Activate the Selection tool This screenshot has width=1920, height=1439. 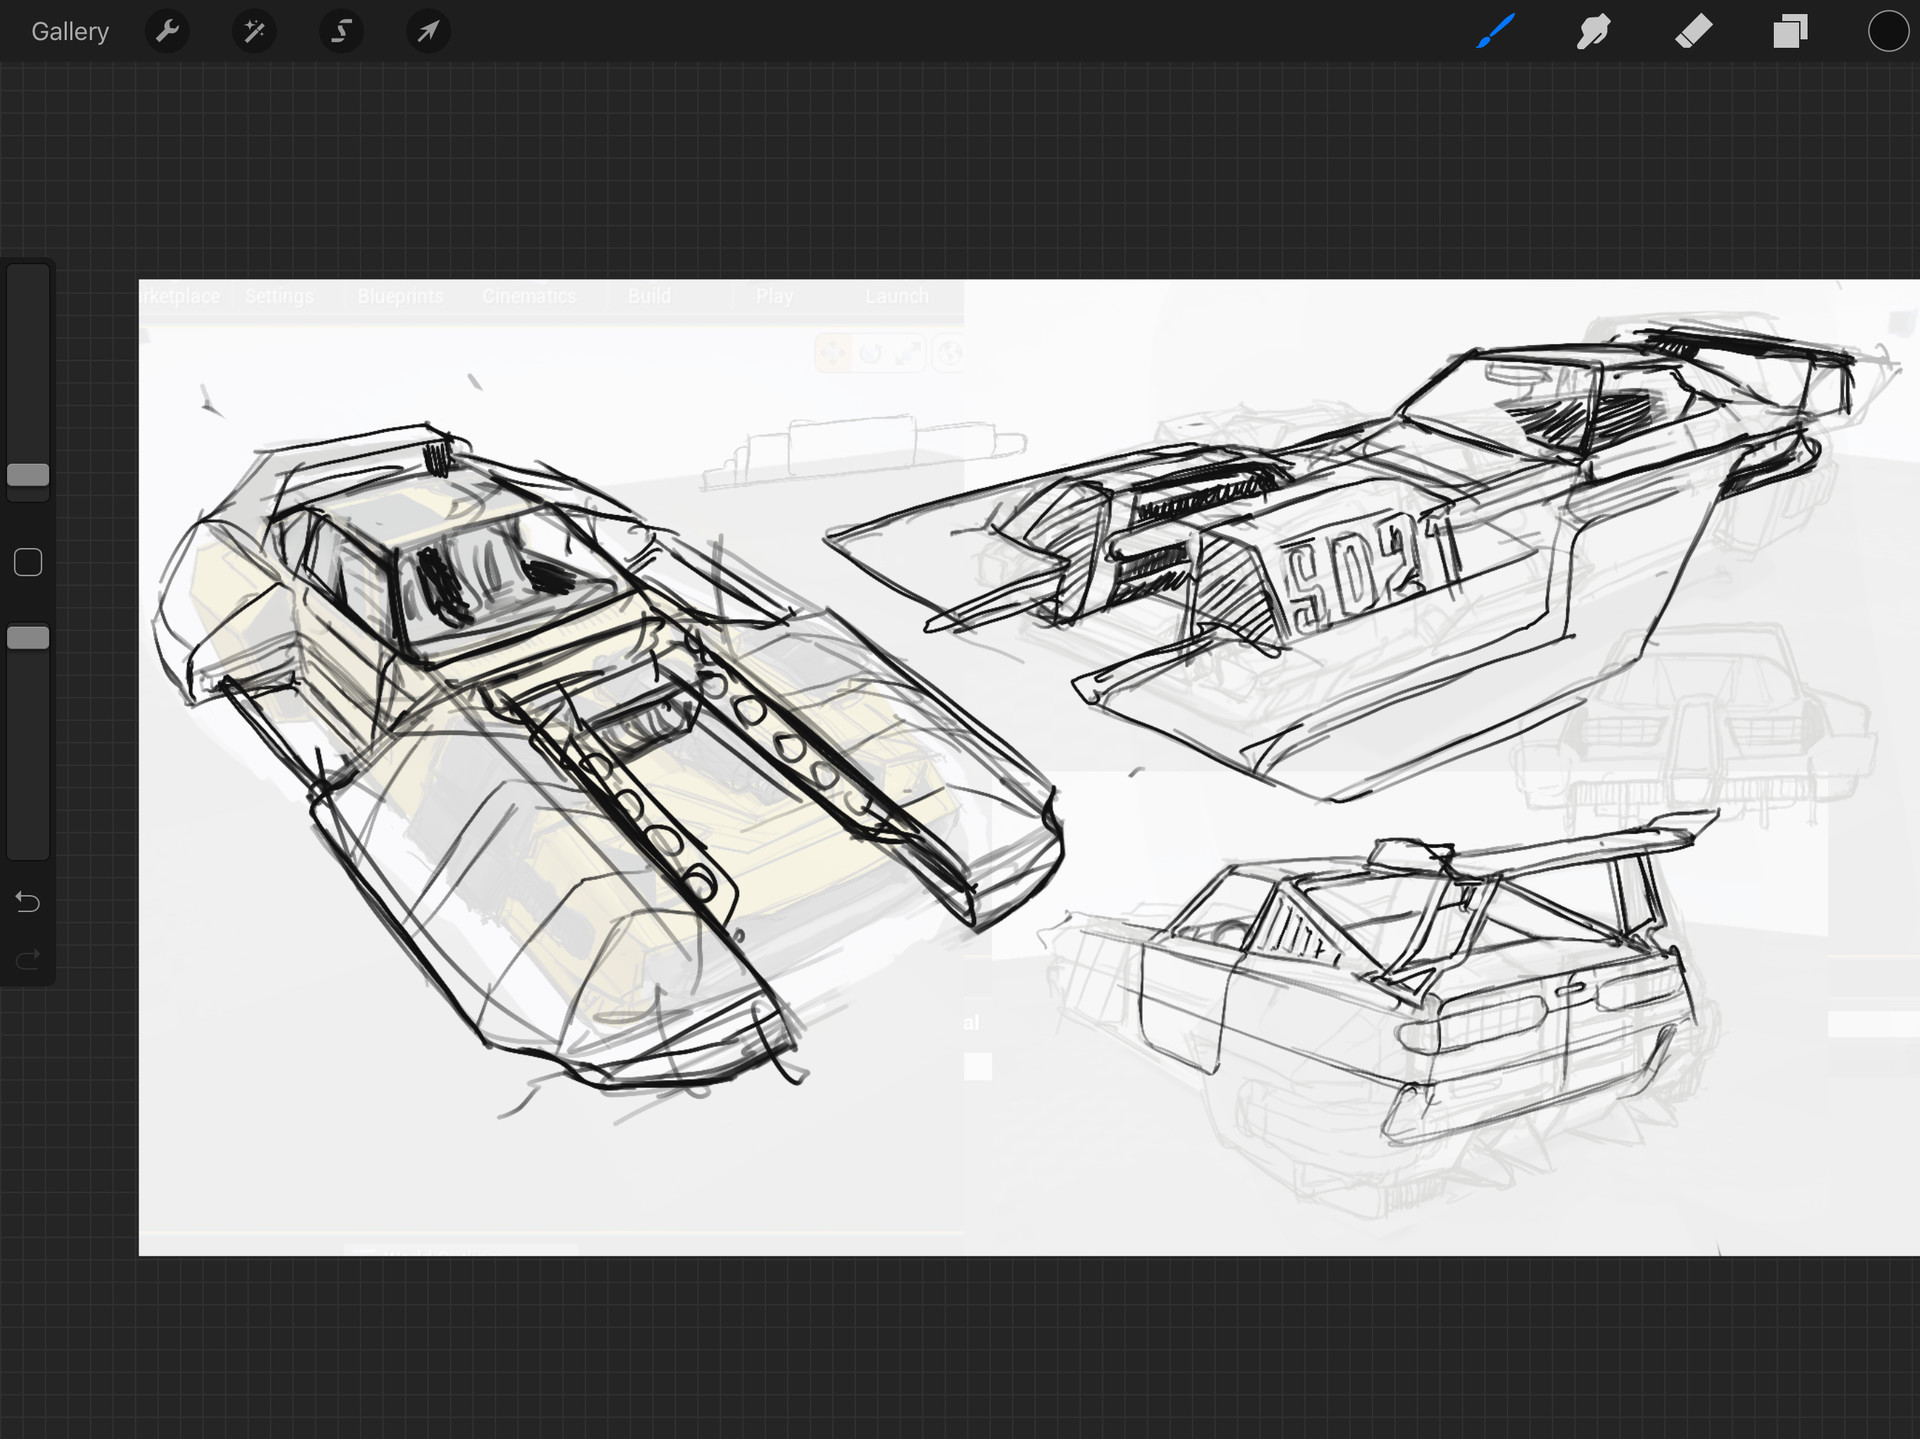click(x=340, y=31)
